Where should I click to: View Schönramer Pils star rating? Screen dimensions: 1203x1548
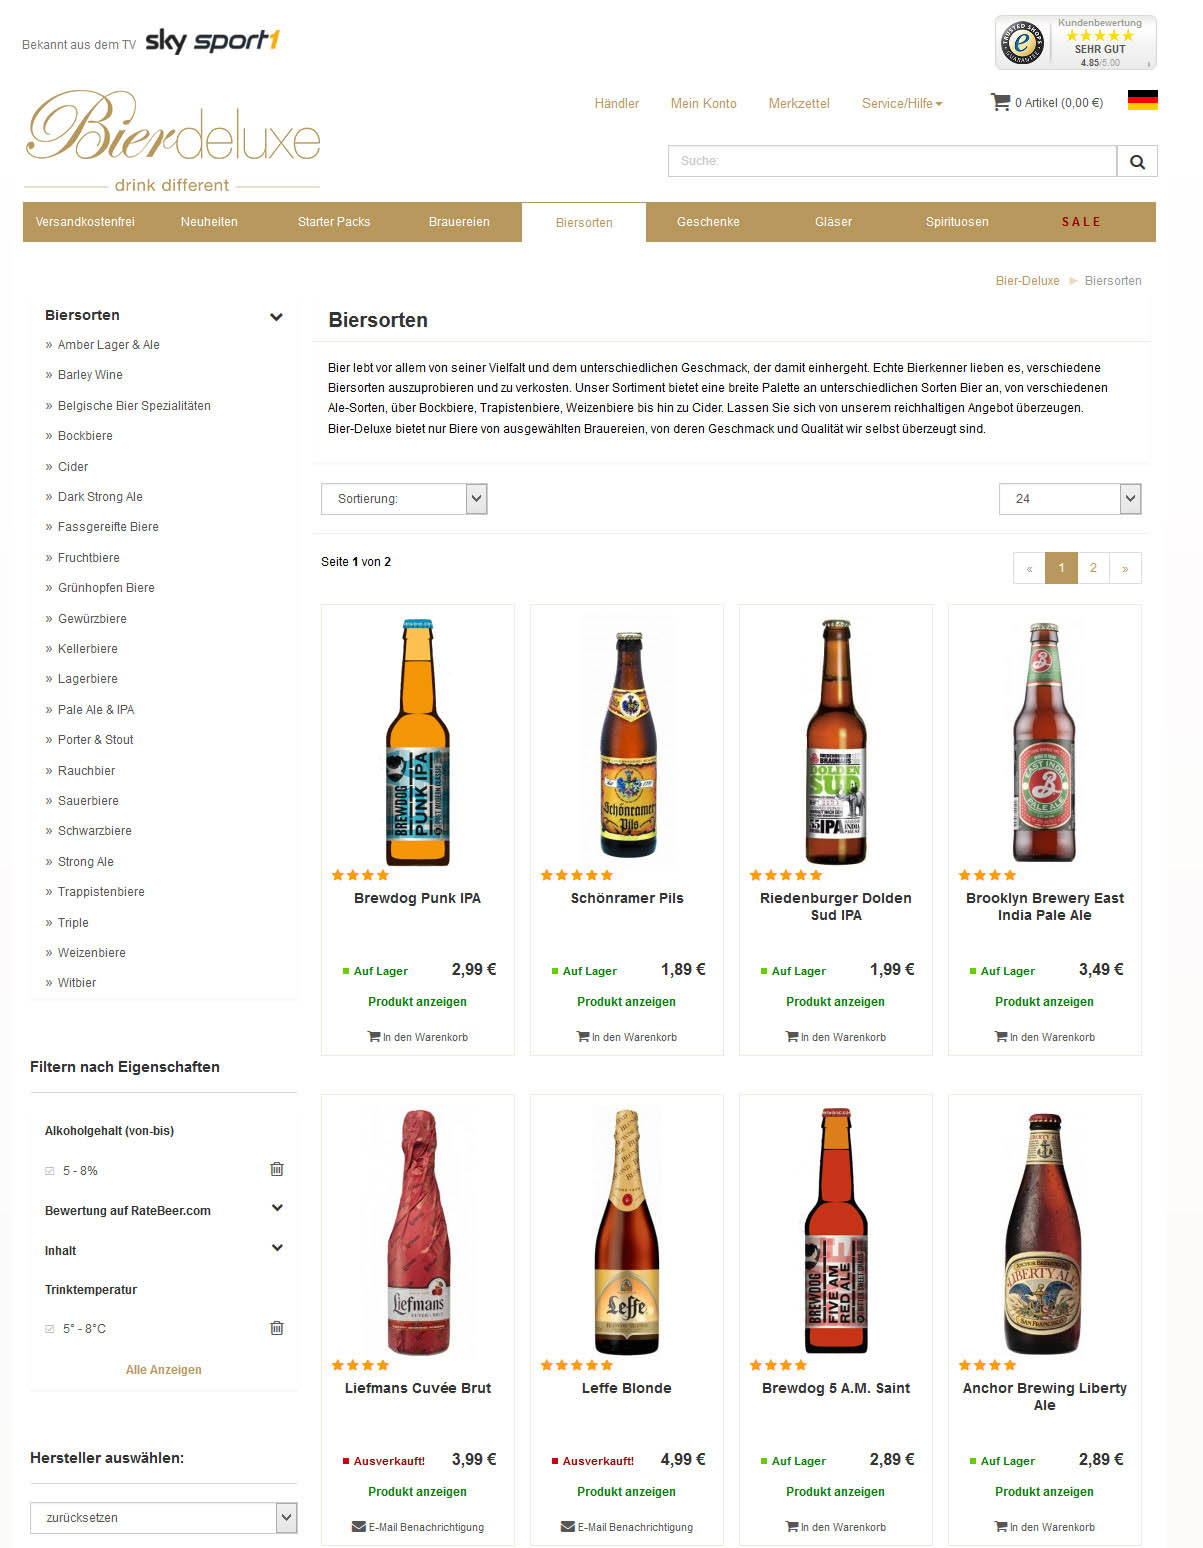577,875
